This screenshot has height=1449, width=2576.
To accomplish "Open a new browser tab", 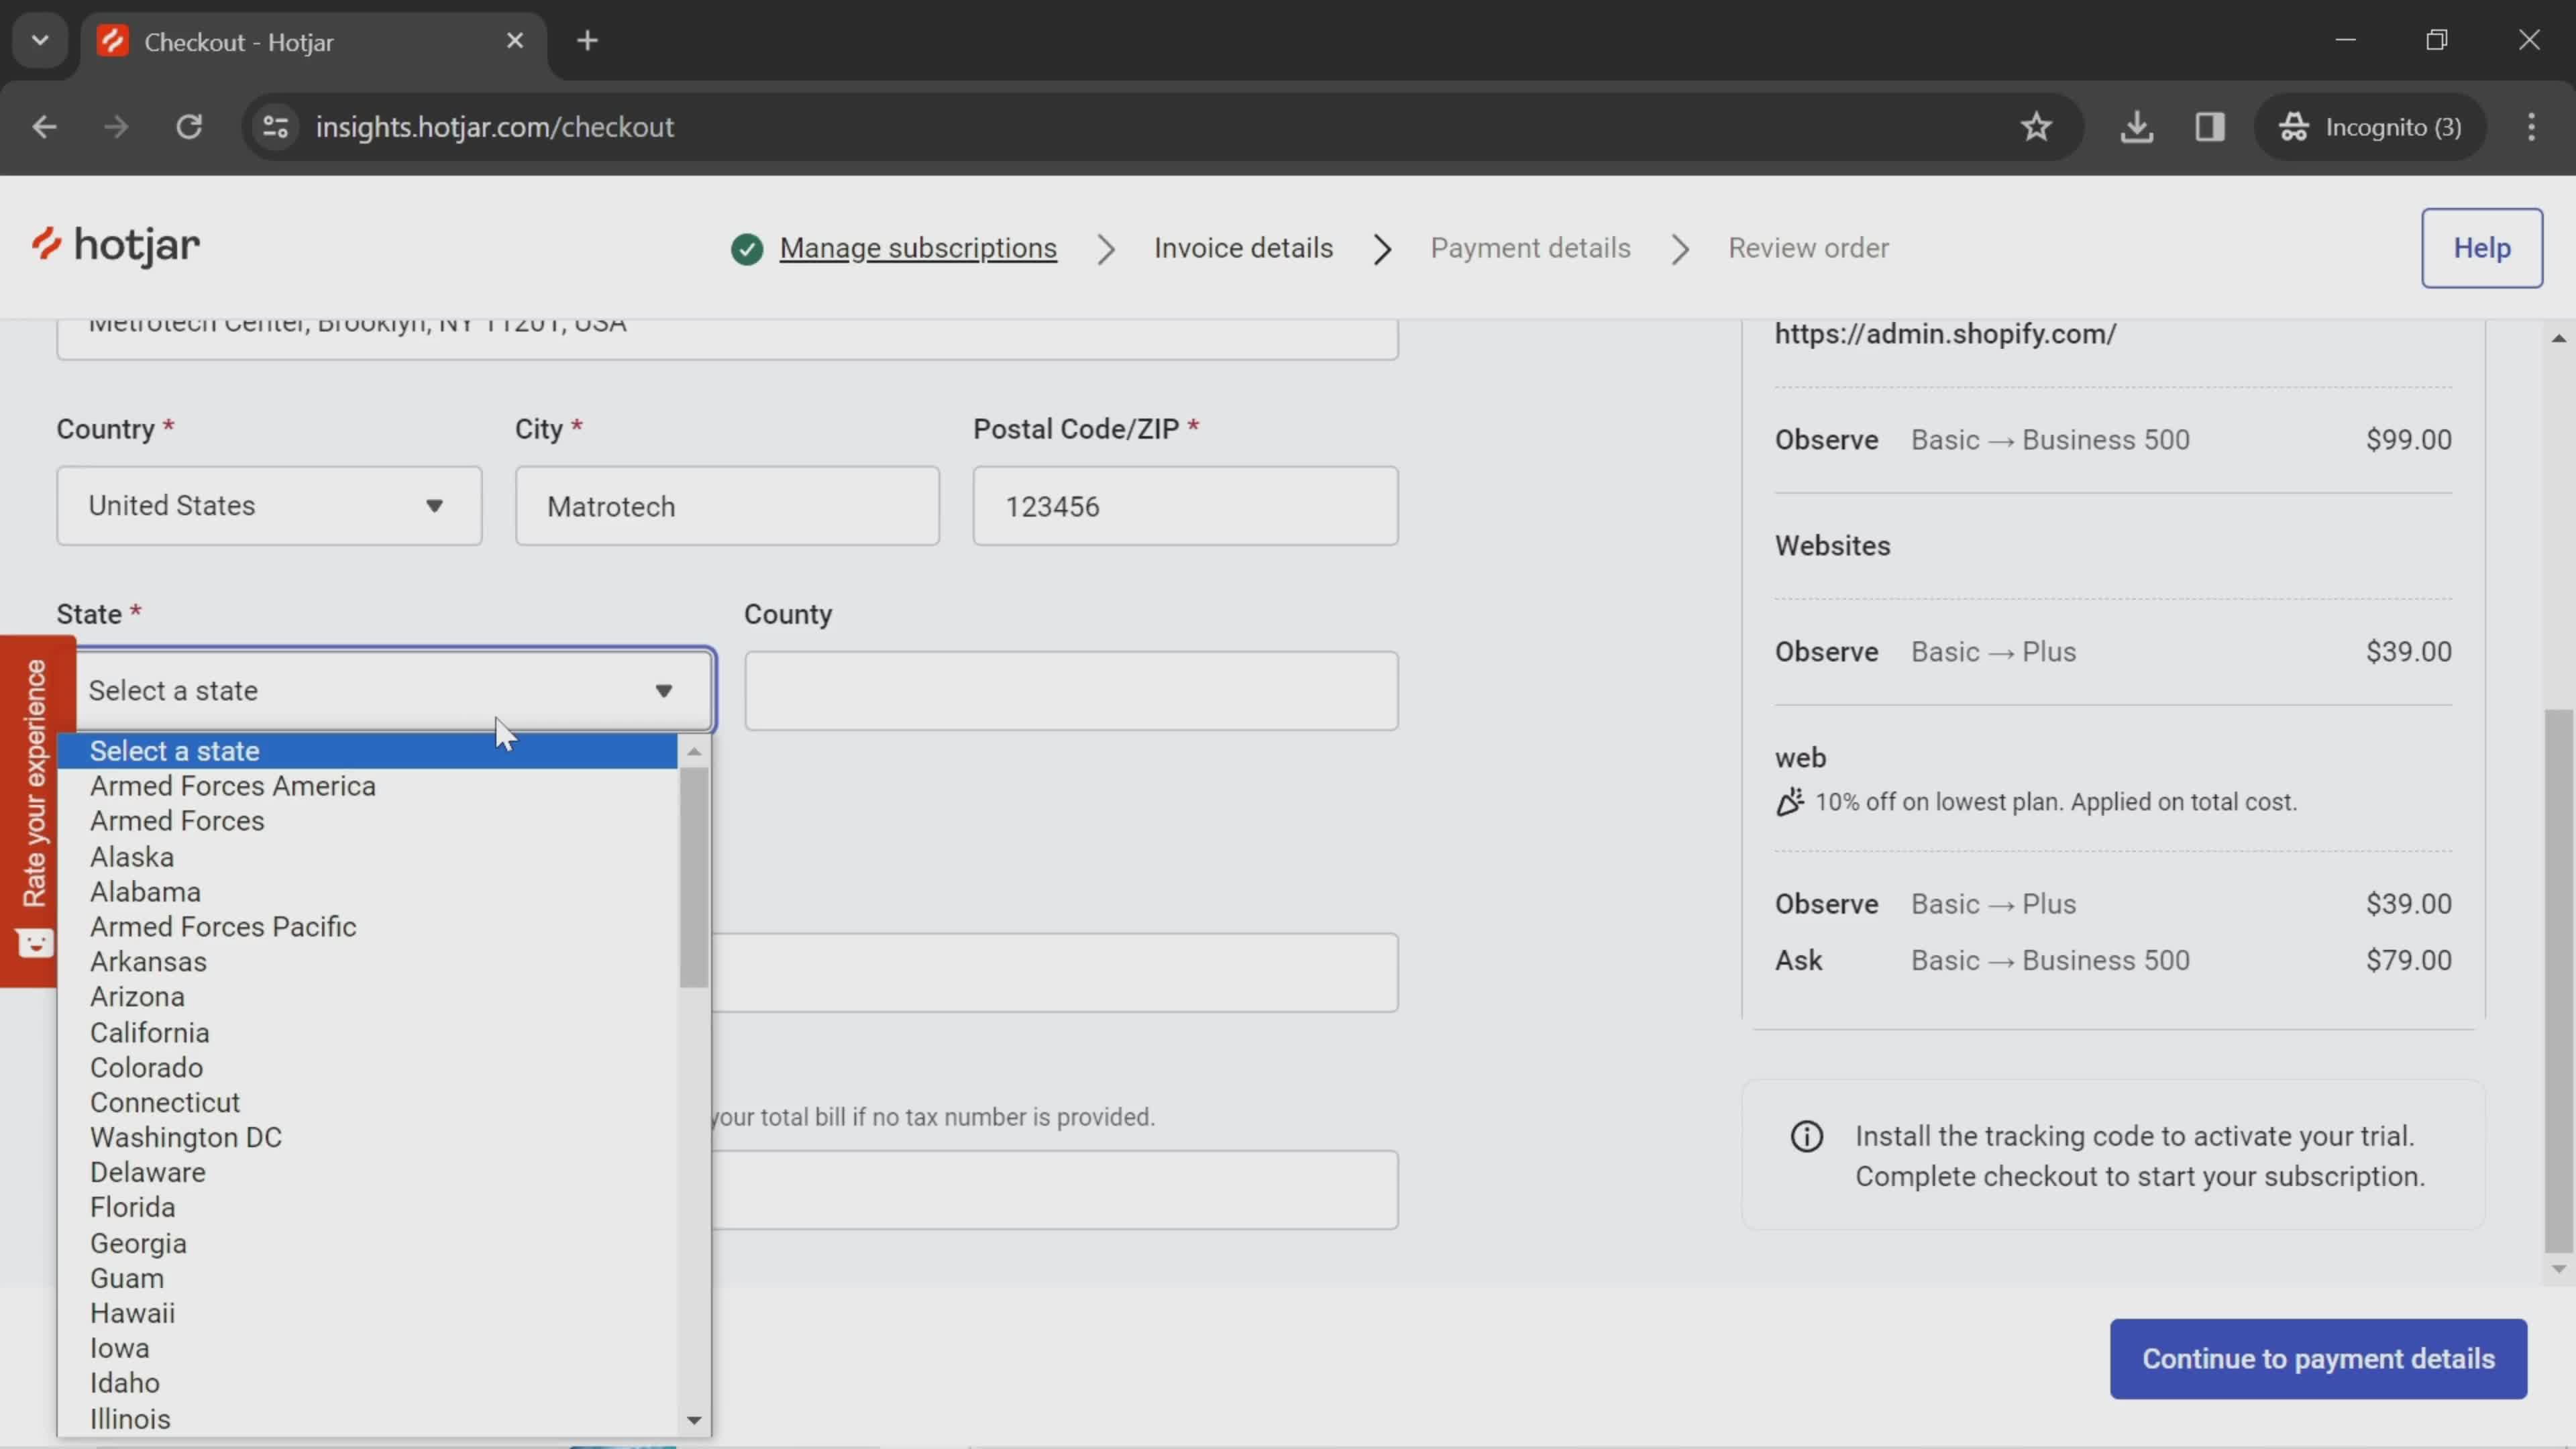I will click(x=588, y=41).
